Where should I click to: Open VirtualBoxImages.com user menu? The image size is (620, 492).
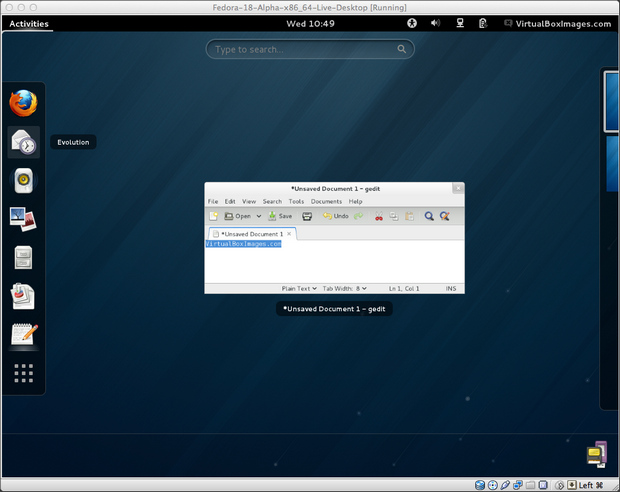[558, 24]
